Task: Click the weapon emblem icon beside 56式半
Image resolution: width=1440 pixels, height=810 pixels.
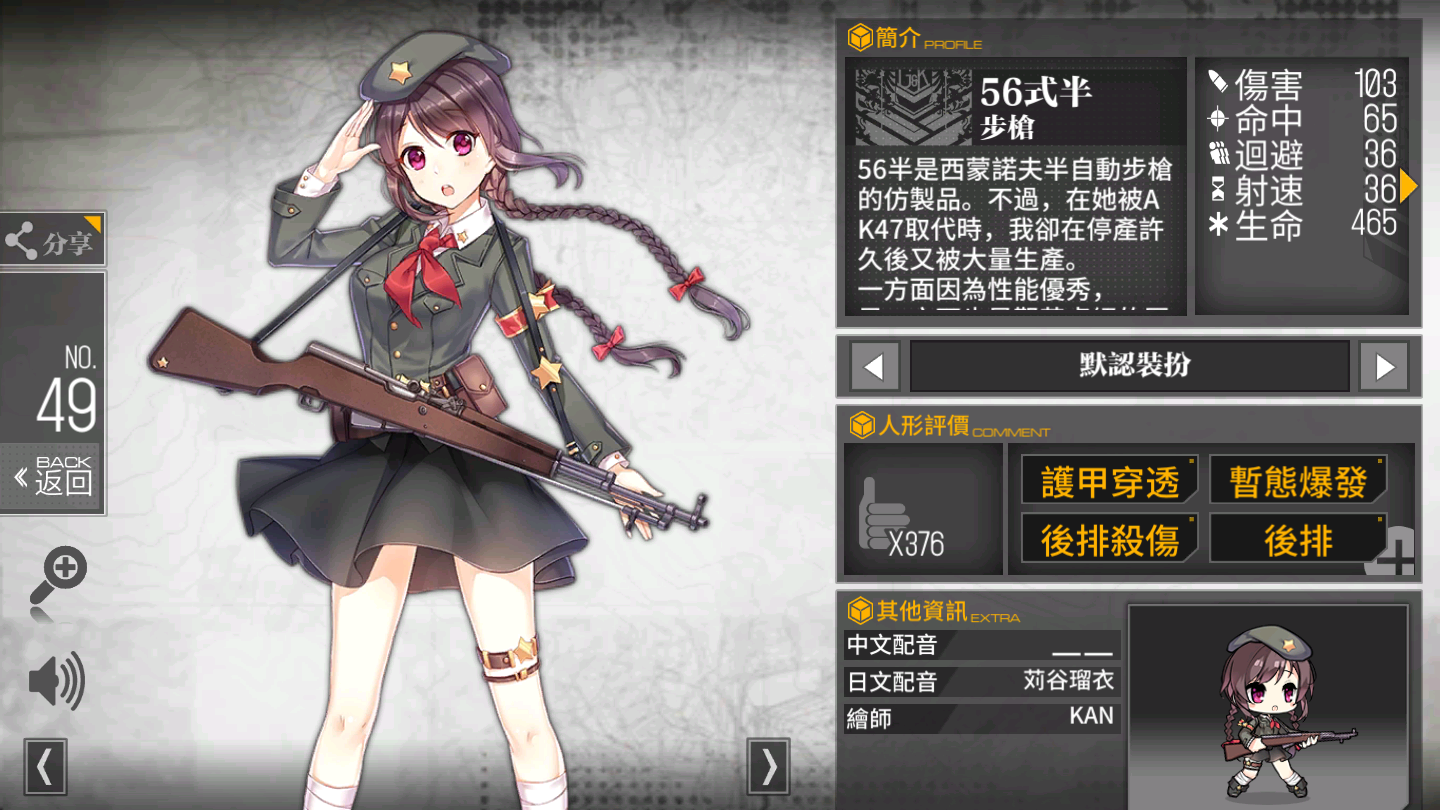Action: (x=914, y=106)
